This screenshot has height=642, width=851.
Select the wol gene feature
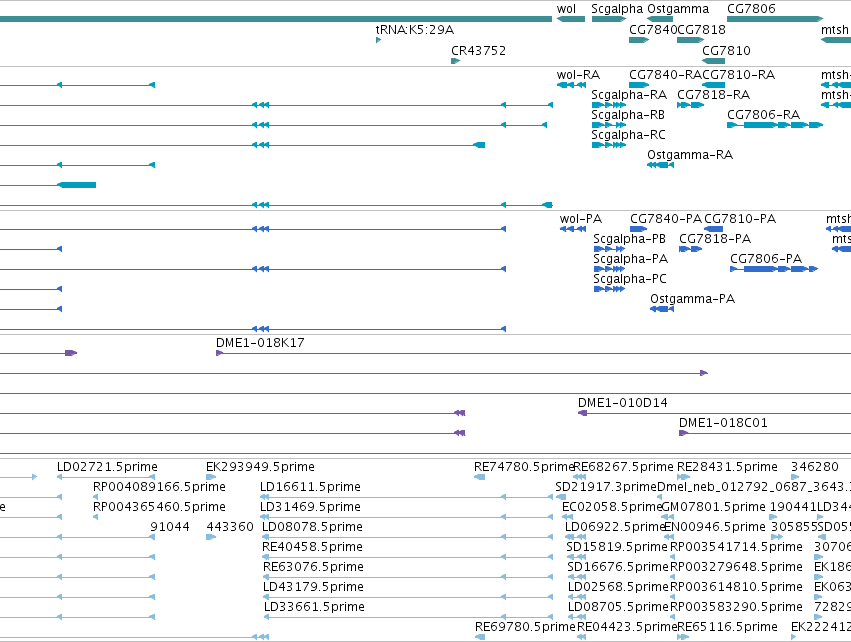pyautogui.click(x=571, y=19)
